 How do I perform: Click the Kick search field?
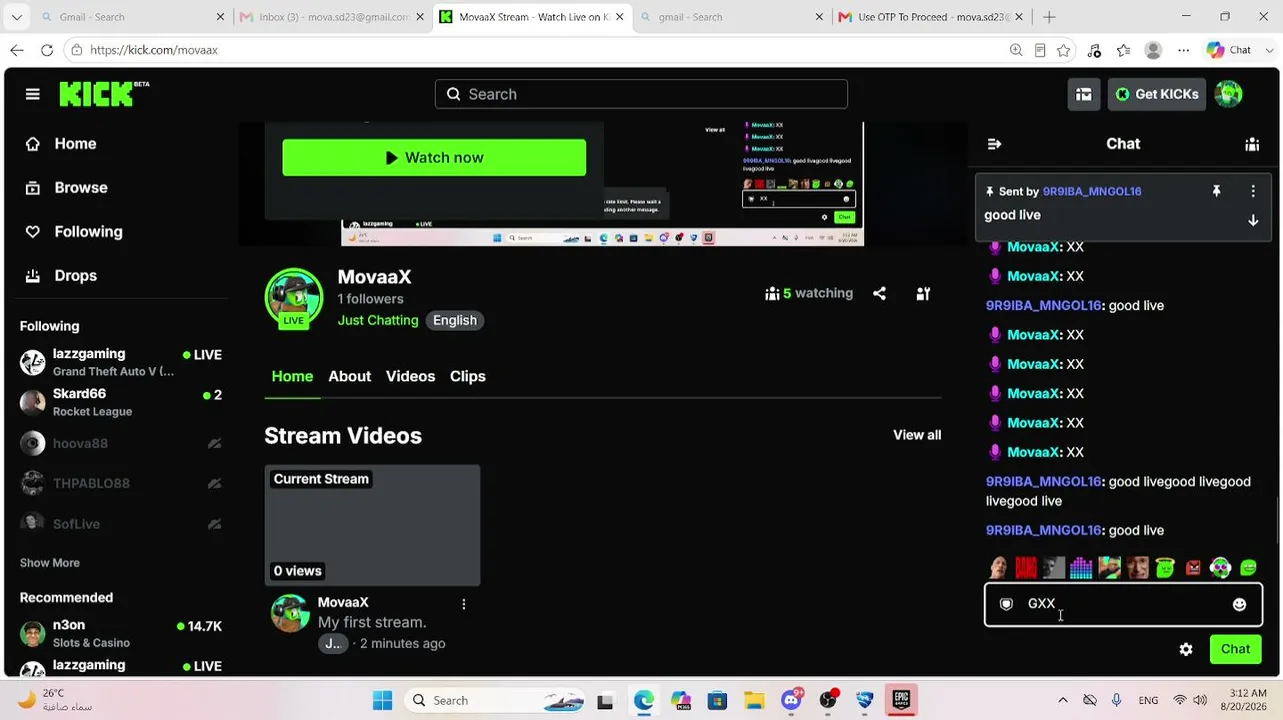pyautogui.click(x=641, y=94)
